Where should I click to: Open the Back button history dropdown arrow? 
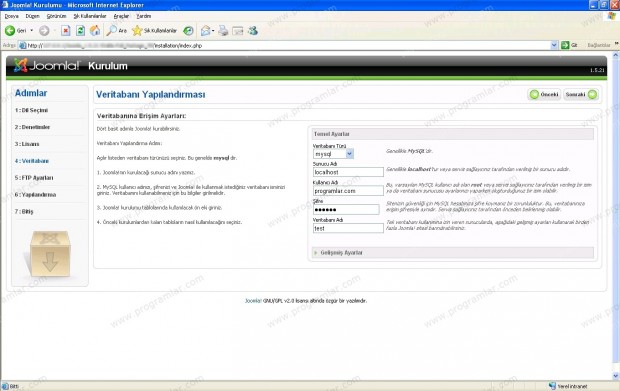click(32, 31)
